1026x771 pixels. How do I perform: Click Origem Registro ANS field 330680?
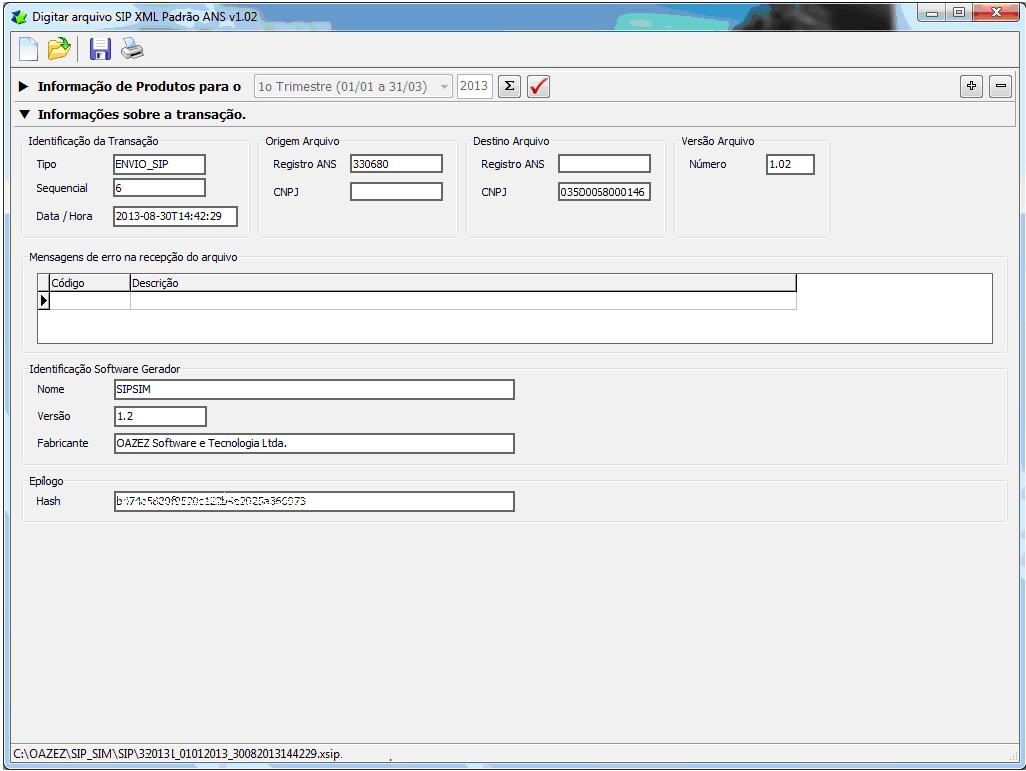pyautogui.click(x=396, y=164)
